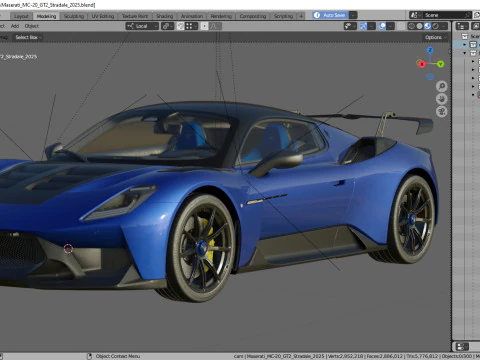Viewport: 480px width, 360px height.
Task: Toggle the snapping magnet button
Action: tap(180, 26)
